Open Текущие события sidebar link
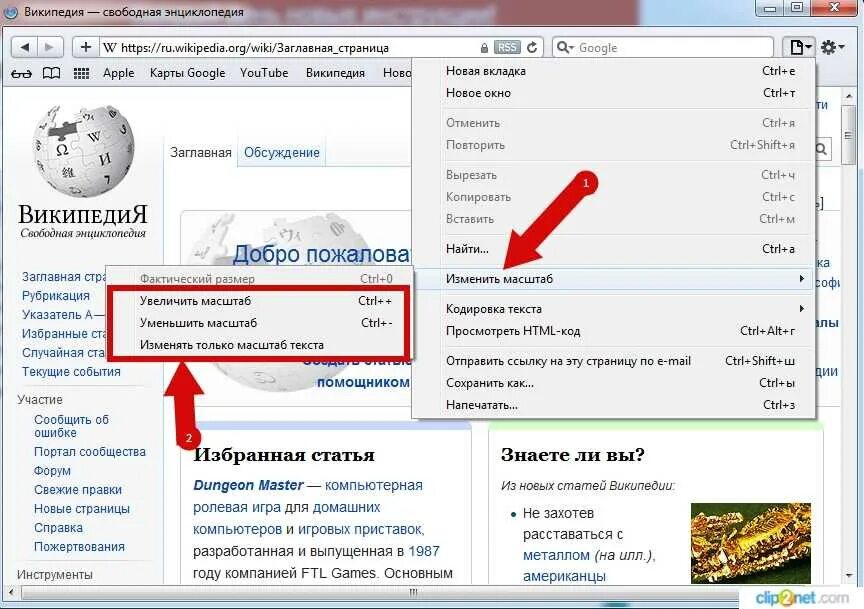The image size is (864, 609). (71, 372)
